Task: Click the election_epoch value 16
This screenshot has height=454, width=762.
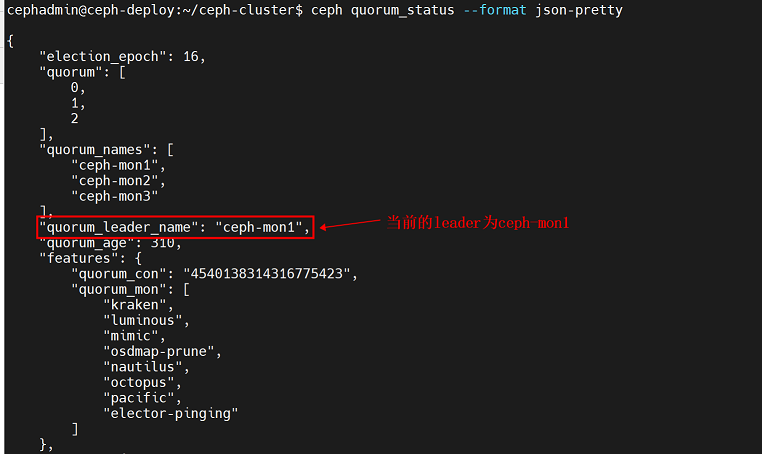Action: [x=193, y=56]
